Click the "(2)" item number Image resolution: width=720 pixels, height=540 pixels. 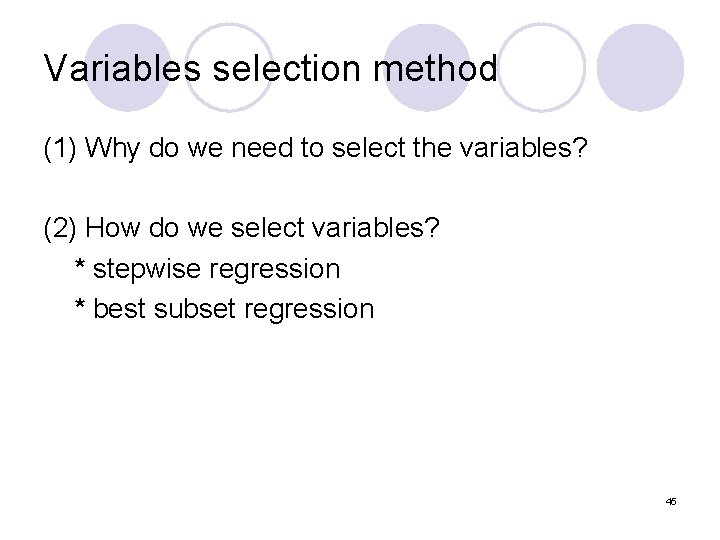click(61, 228)
